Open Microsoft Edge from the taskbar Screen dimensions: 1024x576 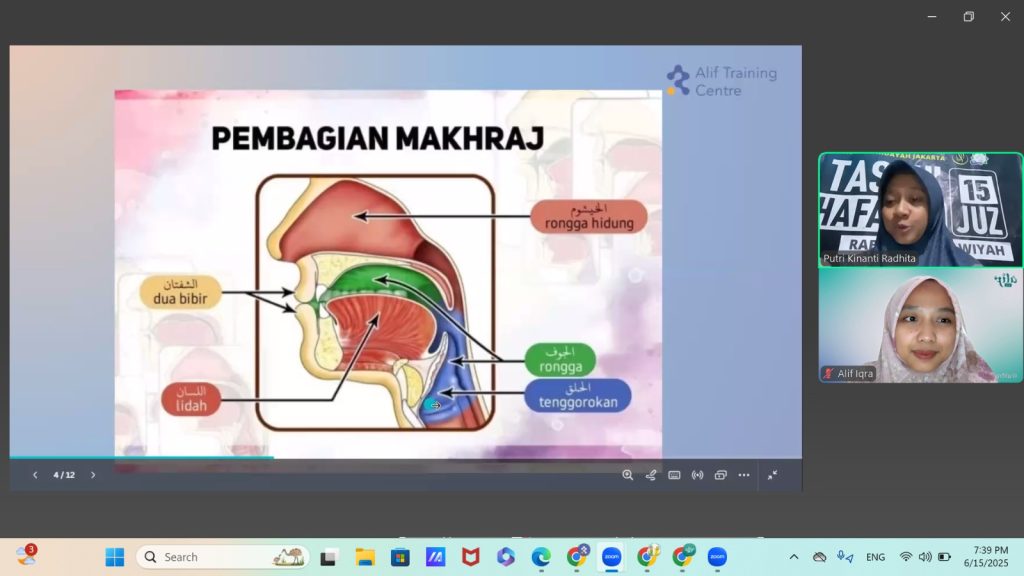click(541, 557)
